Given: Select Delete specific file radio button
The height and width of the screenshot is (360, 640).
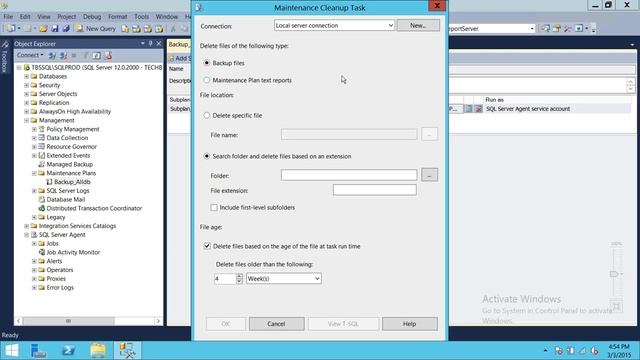Looking at the screenshot, I should (x=207, y=116).
